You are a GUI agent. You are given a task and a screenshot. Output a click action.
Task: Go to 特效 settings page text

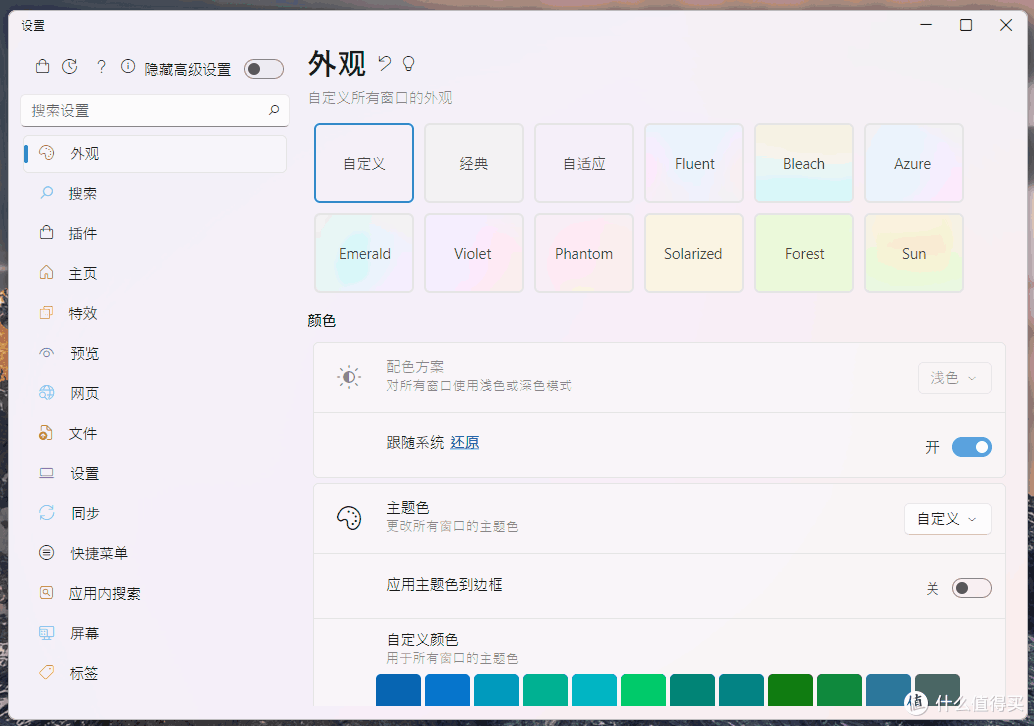click(x=83, y=313)
